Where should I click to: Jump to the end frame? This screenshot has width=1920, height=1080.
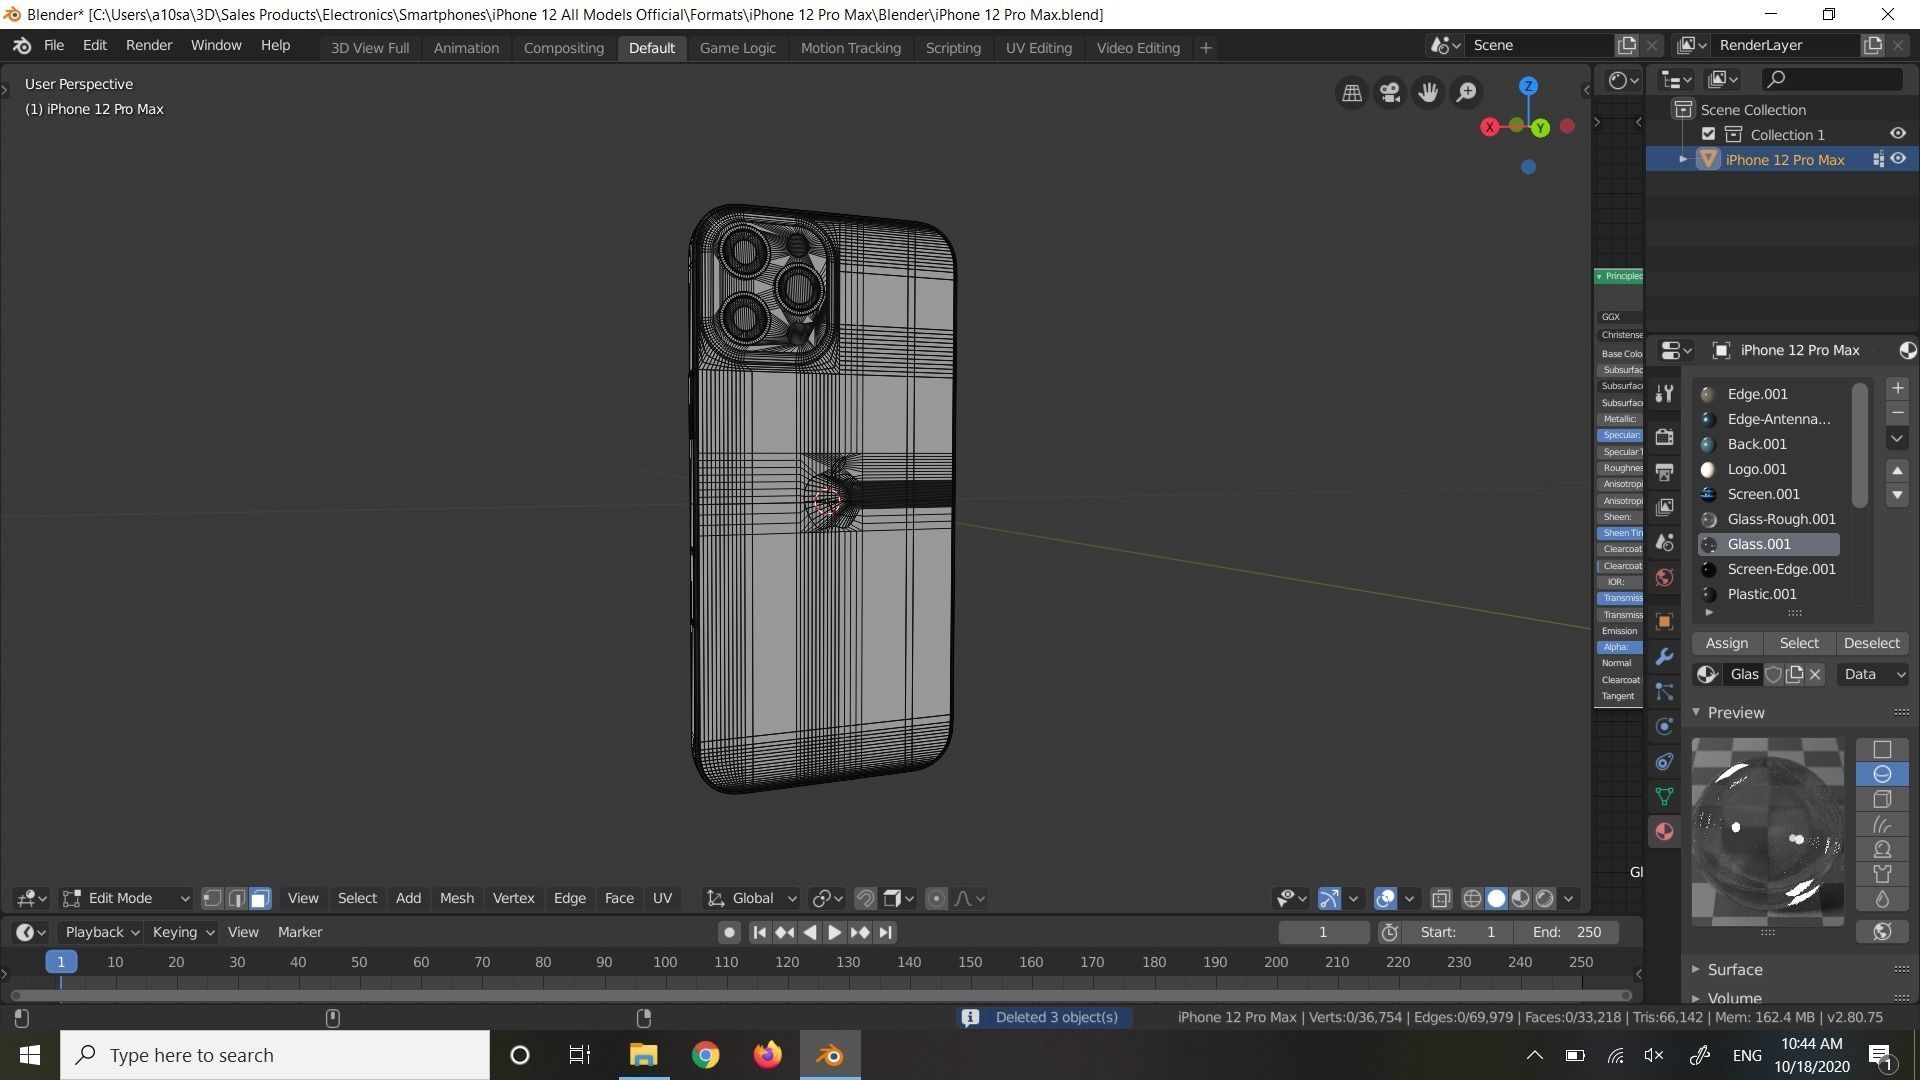pos(885,932)
